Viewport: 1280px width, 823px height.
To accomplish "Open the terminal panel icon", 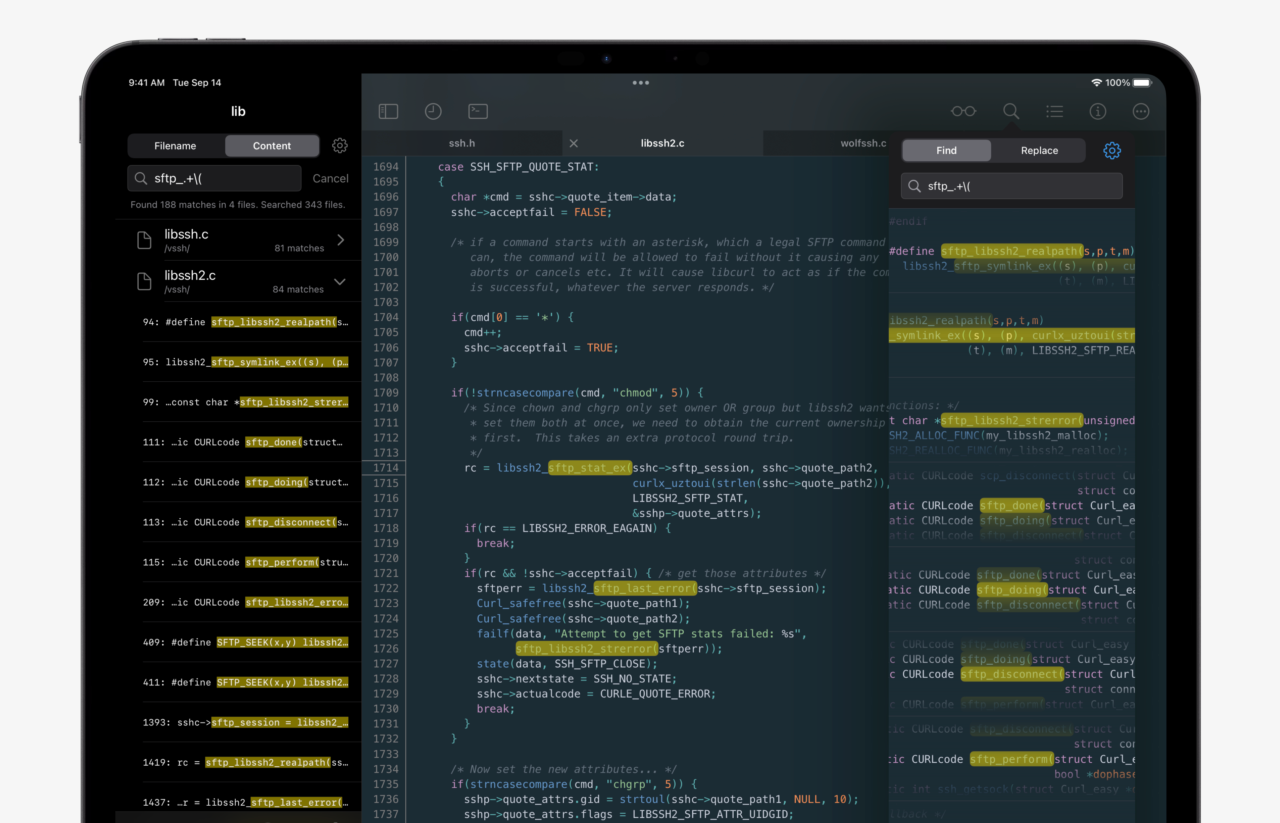I will (x=477, y=111).
